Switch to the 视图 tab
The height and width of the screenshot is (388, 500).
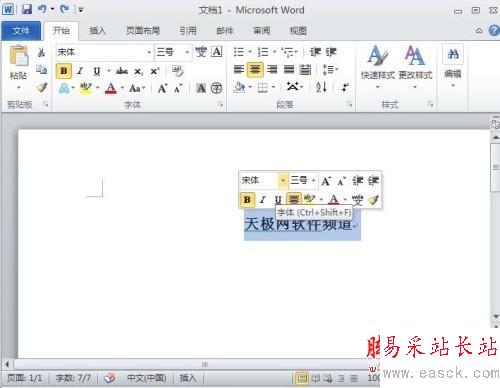click(298, 31)
